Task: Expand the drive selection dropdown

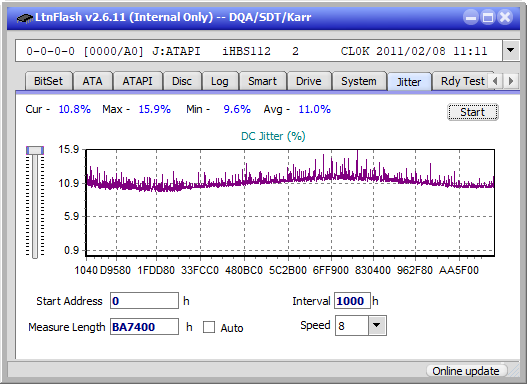Action: [511, 51]
